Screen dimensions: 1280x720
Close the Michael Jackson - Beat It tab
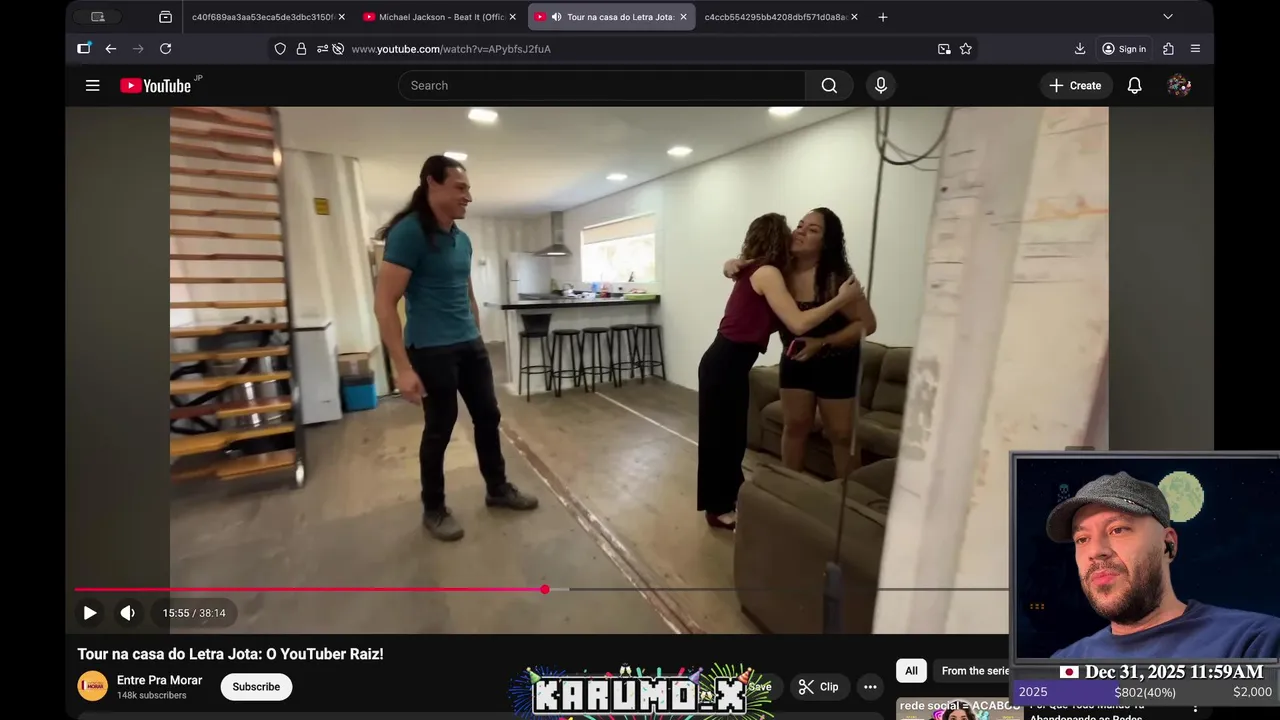[513, 17]
